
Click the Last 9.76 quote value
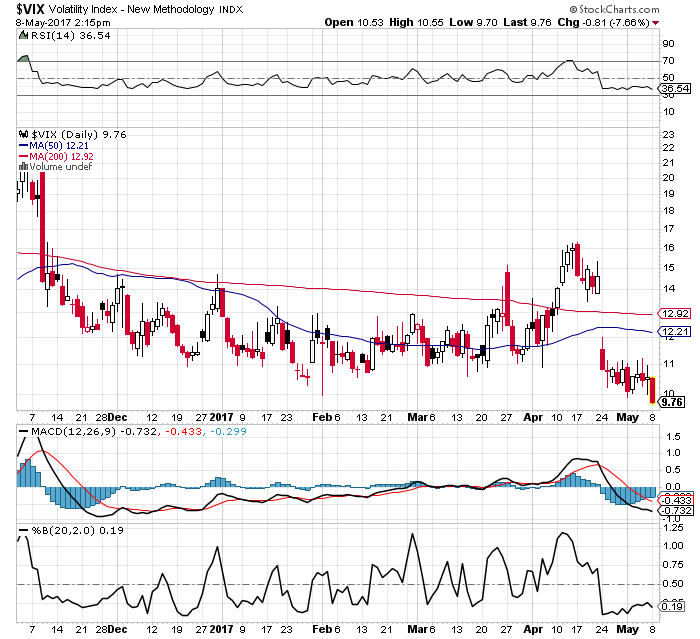pyautogui.click(x=527, y=22)
